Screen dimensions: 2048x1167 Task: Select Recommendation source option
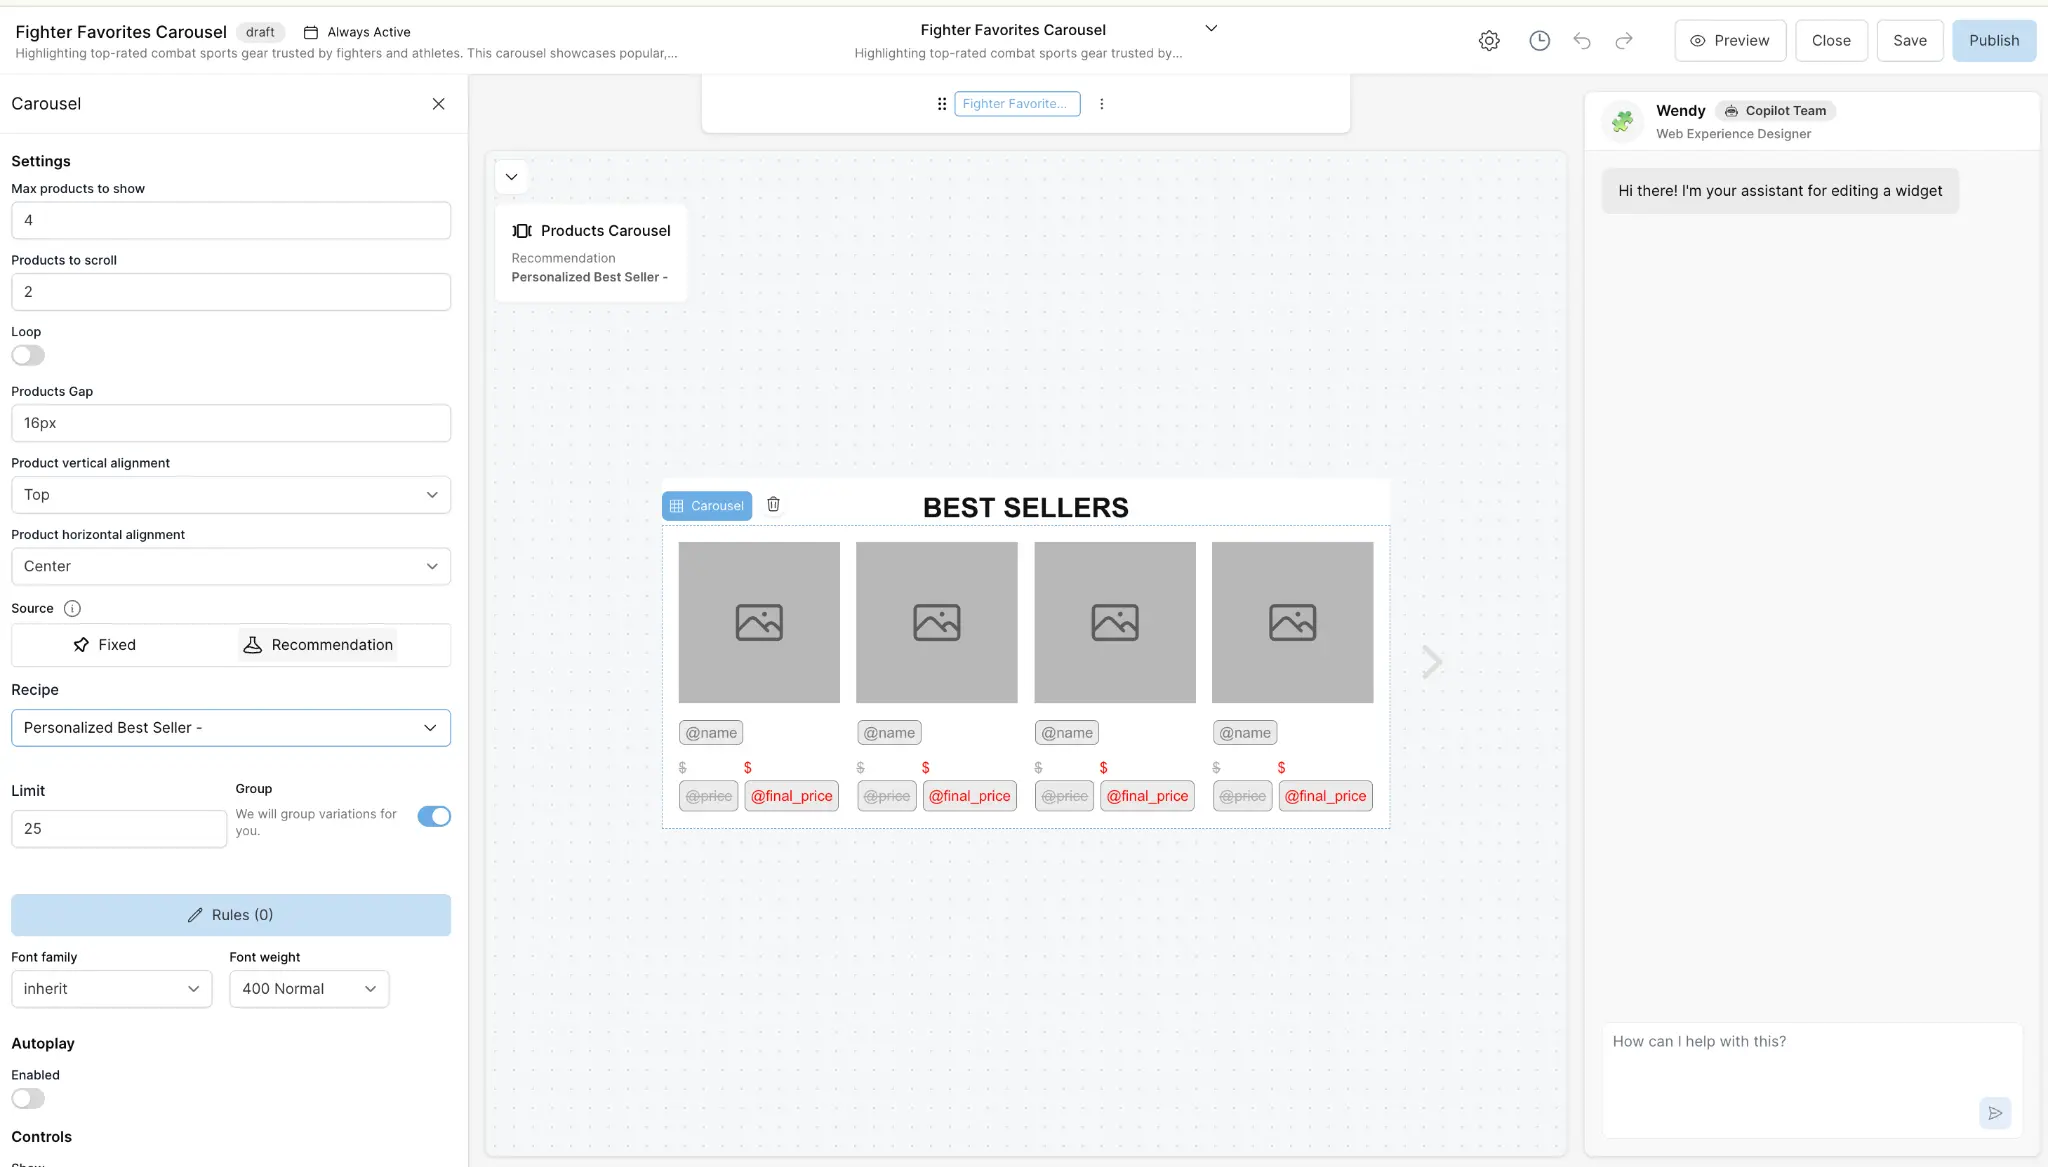pos(319,645)
